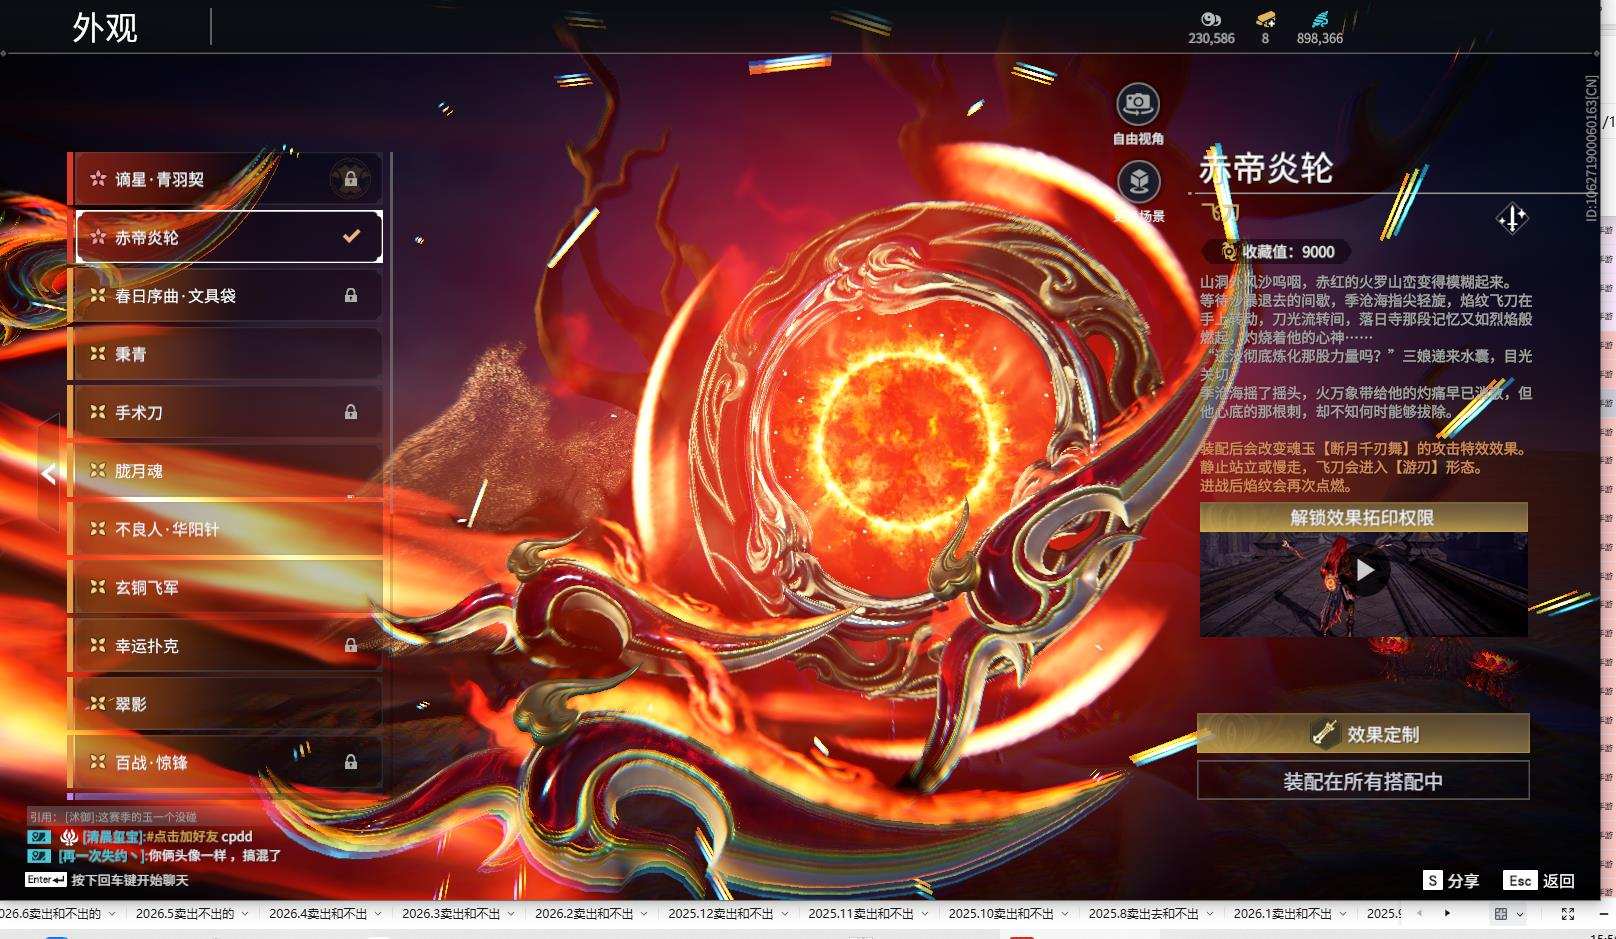Select the 赤帝炎轮 skin
Screen dimensions: 1616x939
coord(228,237)
